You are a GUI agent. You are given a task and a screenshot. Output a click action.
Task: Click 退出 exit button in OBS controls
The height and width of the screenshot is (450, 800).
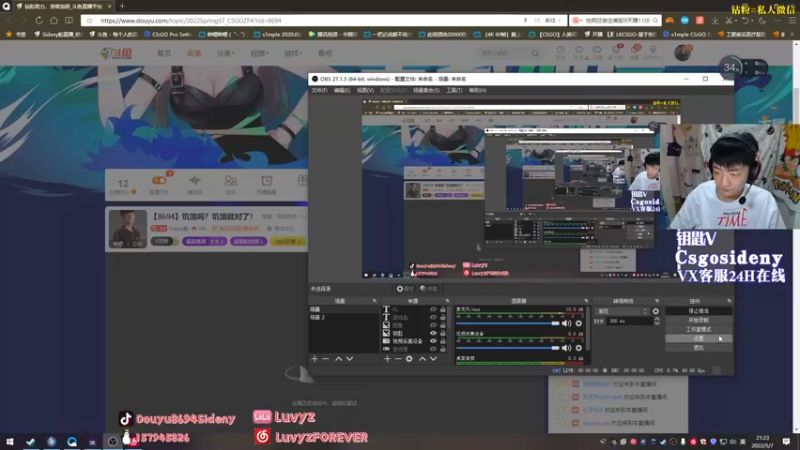(x=698, y=347)
